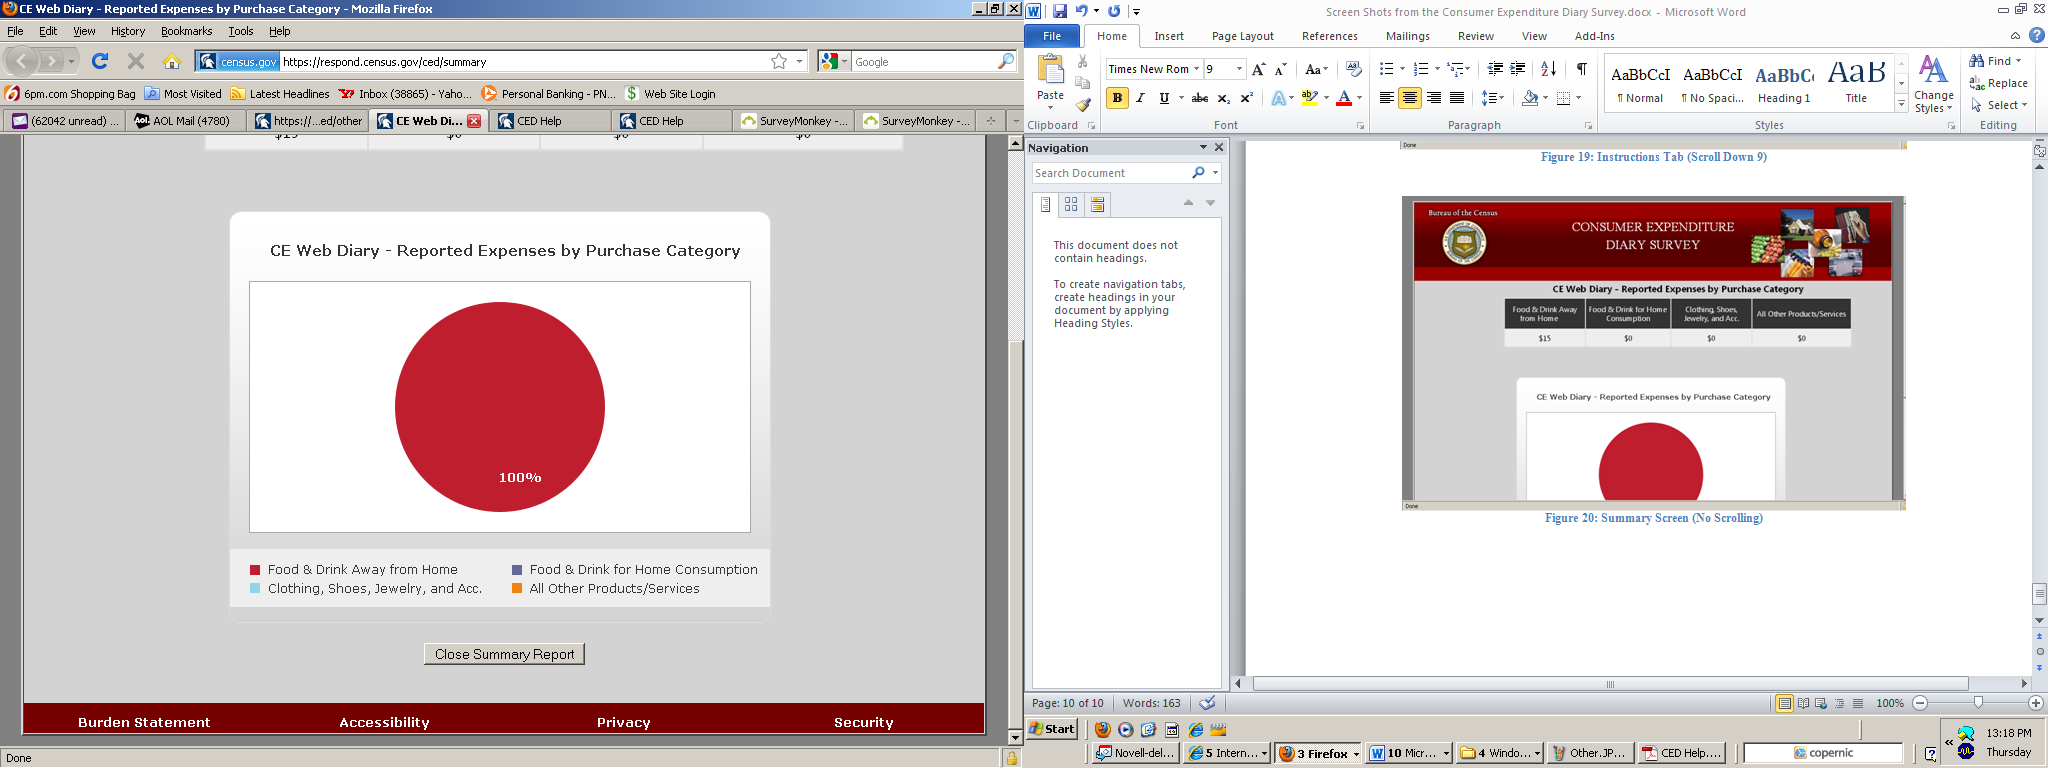Open the font size dropdown
The height and width of the screenshot is (768, 2048).
(x=1240, y=69)
